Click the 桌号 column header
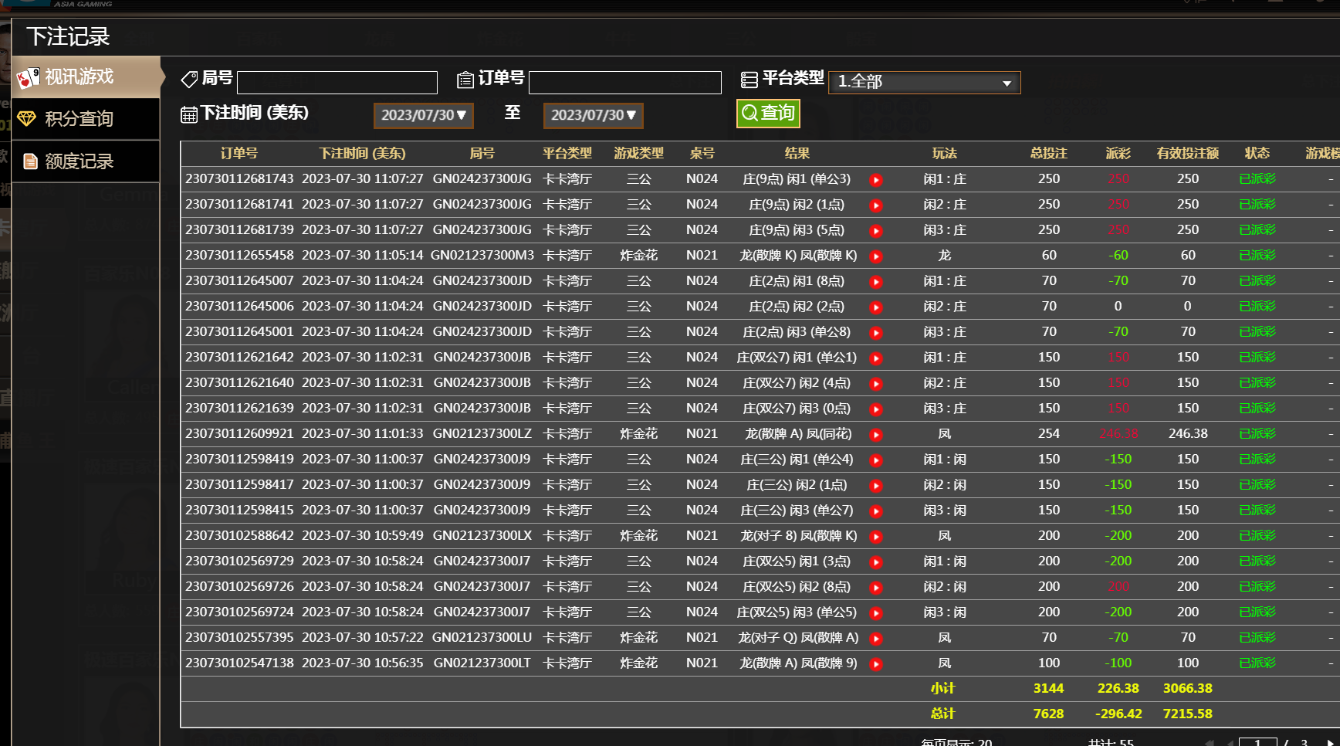 tap(702, 154)
